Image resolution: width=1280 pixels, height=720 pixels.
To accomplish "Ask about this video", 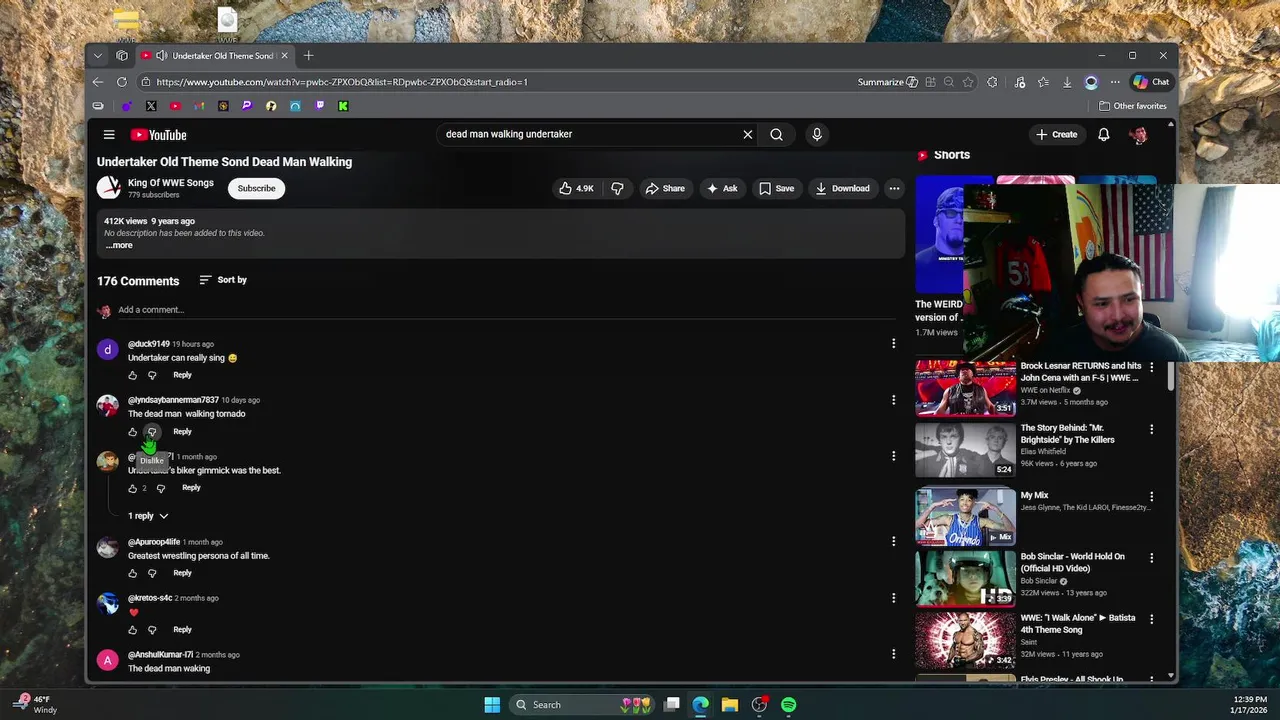I will click(722, 188).
